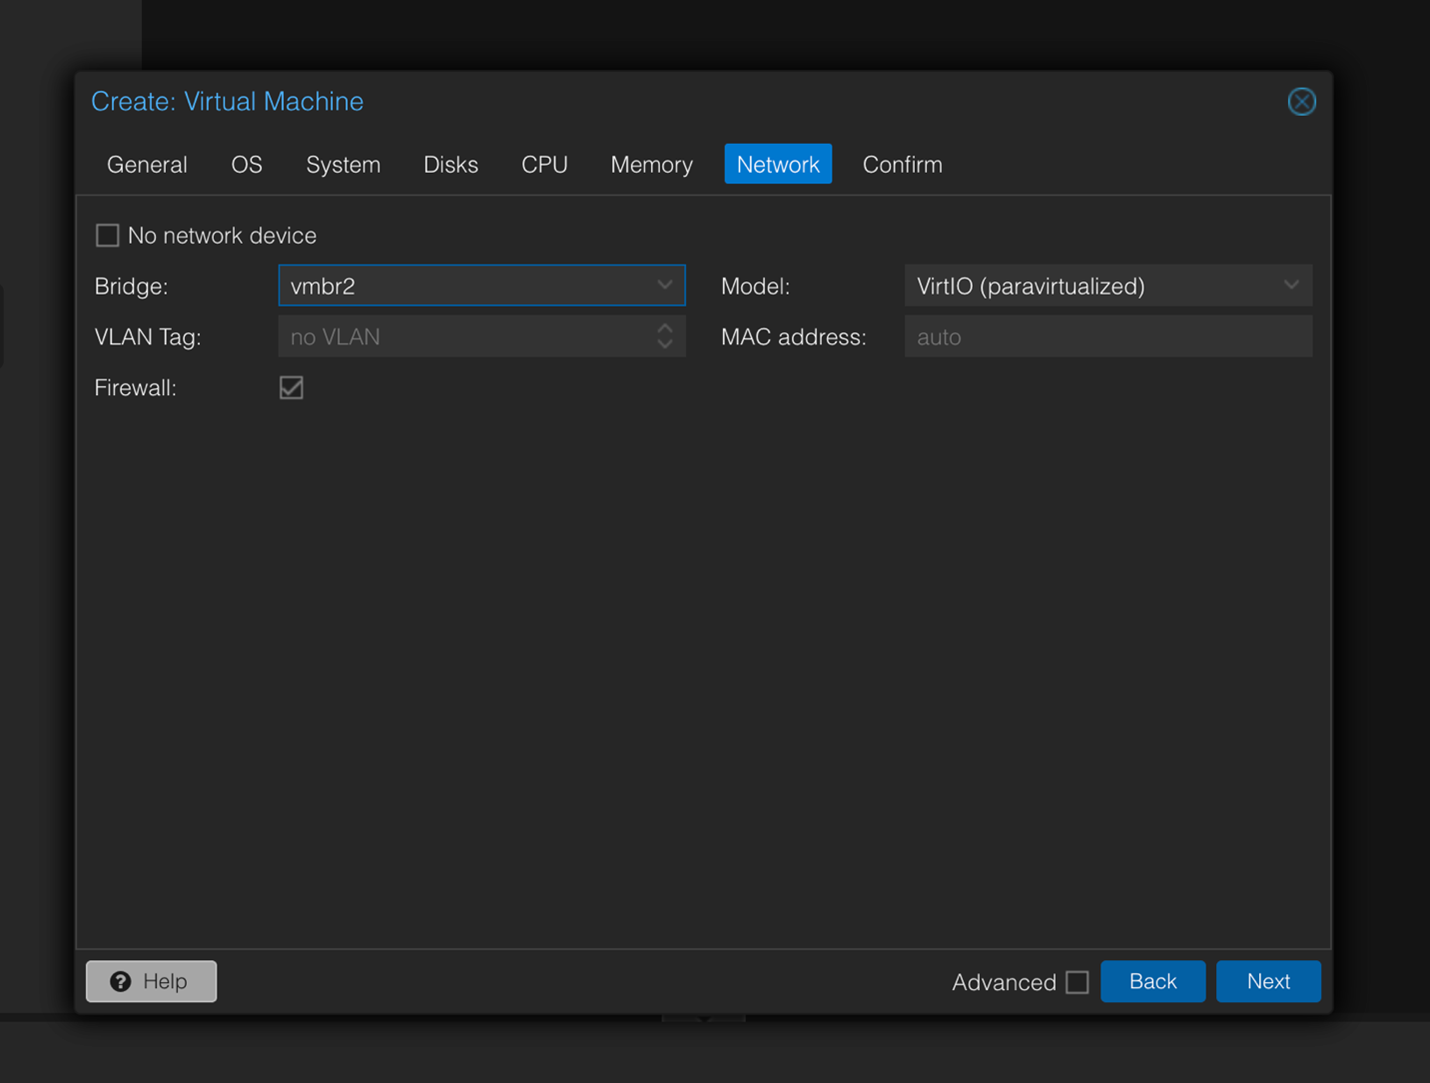Enable the No network device checkbox
This screenshot has width=1430, height=1083.
point(108,236)
